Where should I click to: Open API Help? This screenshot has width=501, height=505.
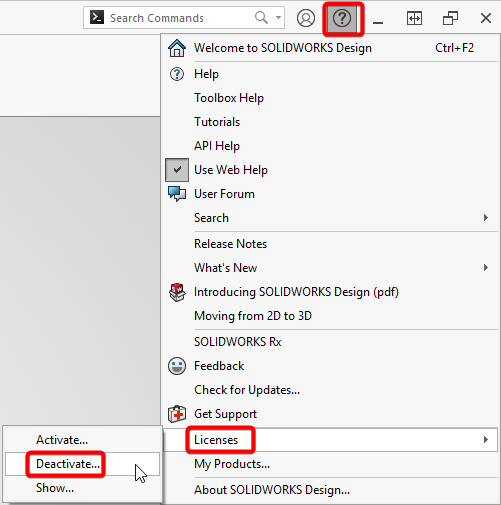(x=217, y=146)
